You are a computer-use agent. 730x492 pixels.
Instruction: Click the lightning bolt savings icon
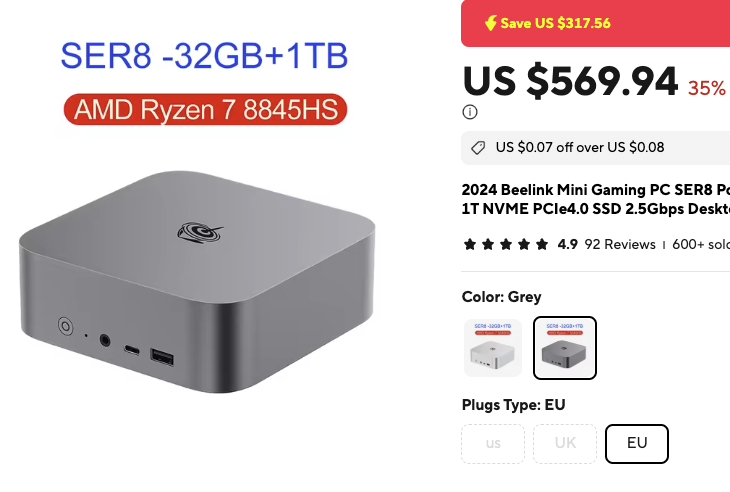490,23
